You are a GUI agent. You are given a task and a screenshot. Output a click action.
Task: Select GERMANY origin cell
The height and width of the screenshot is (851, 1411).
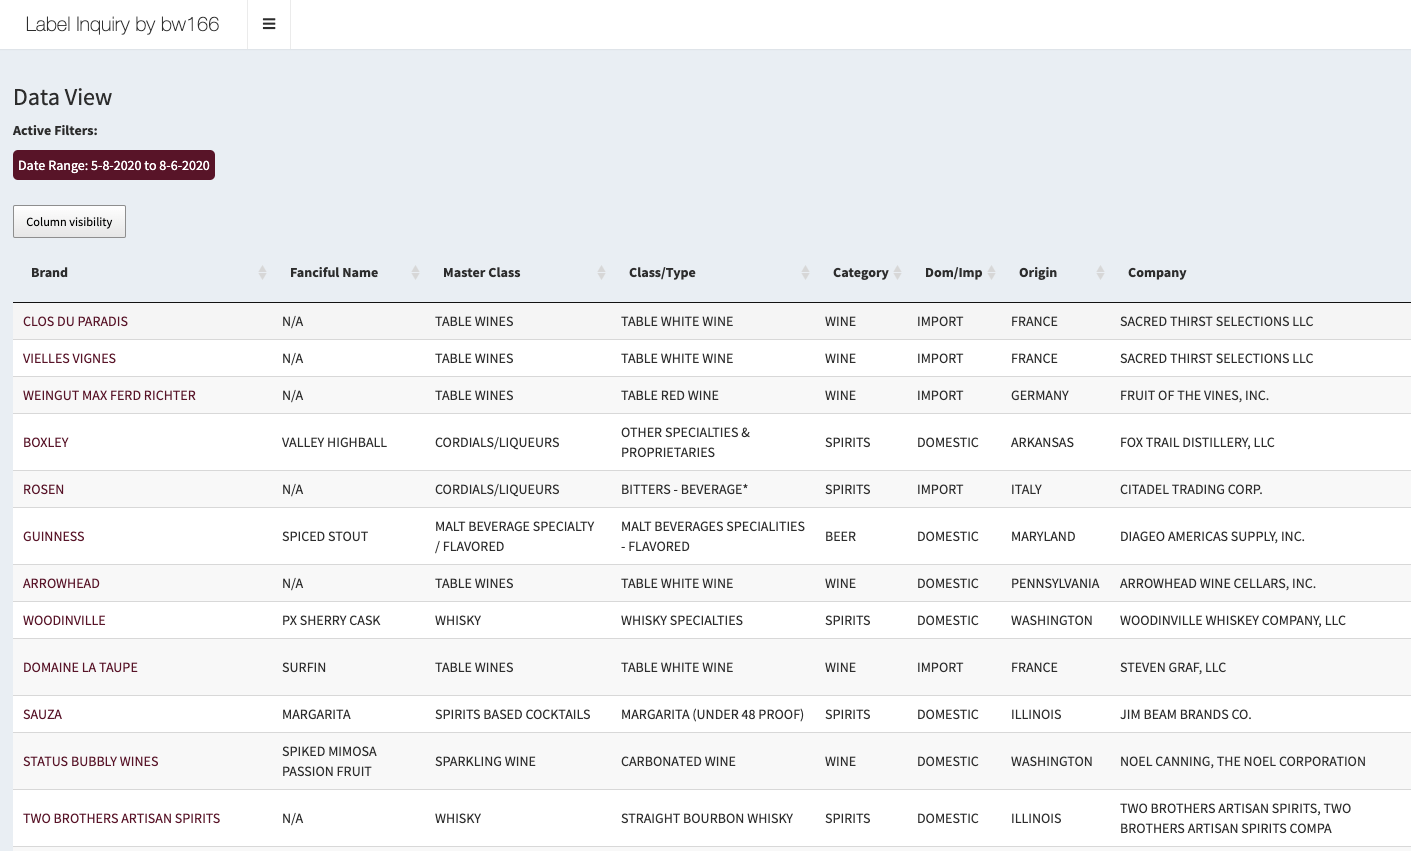coord(1040,395)
